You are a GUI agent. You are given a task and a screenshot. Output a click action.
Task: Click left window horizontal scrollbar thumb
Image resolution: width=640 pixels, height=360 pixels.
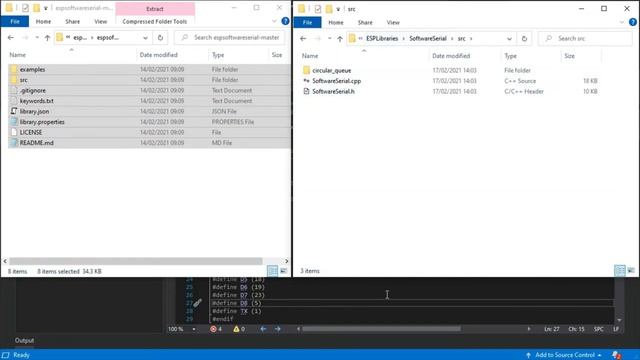click(136, 261)
